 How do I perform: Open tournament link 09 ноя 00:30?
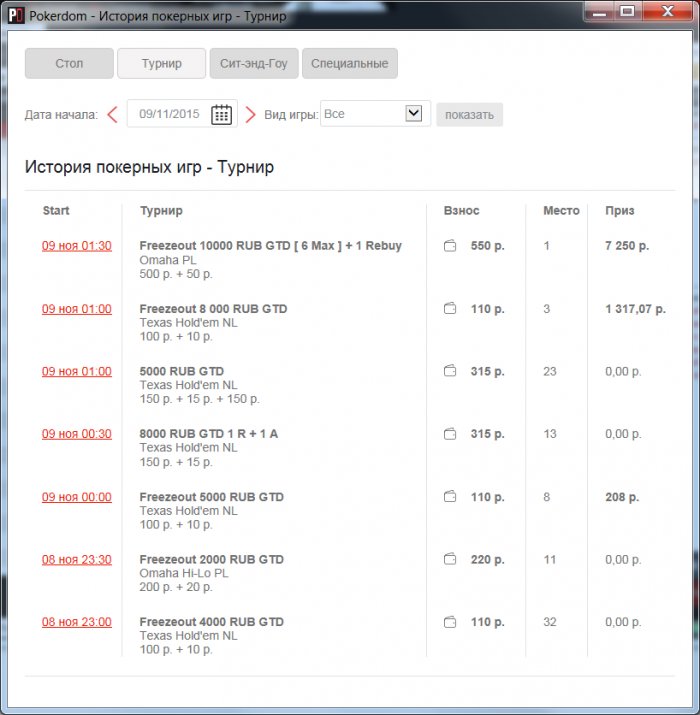click(77, 434)
